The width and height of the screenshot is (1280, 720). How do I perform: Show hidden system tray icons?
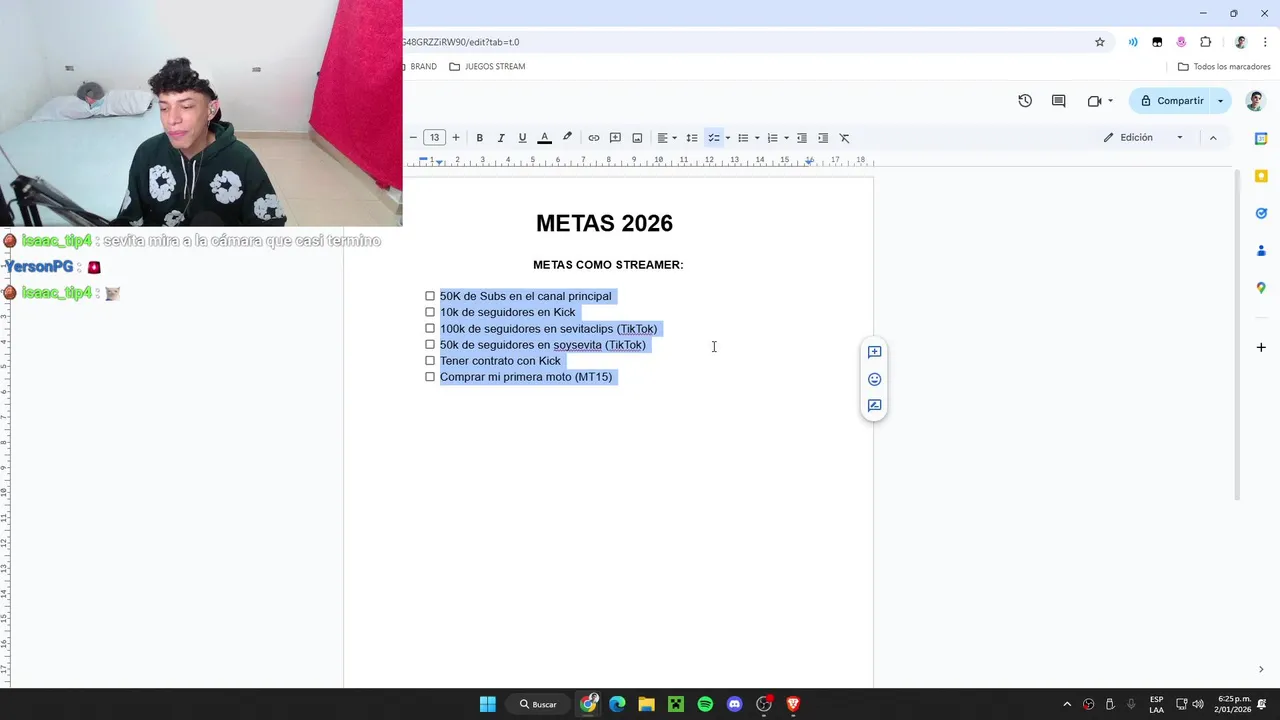pos(1066,704)
